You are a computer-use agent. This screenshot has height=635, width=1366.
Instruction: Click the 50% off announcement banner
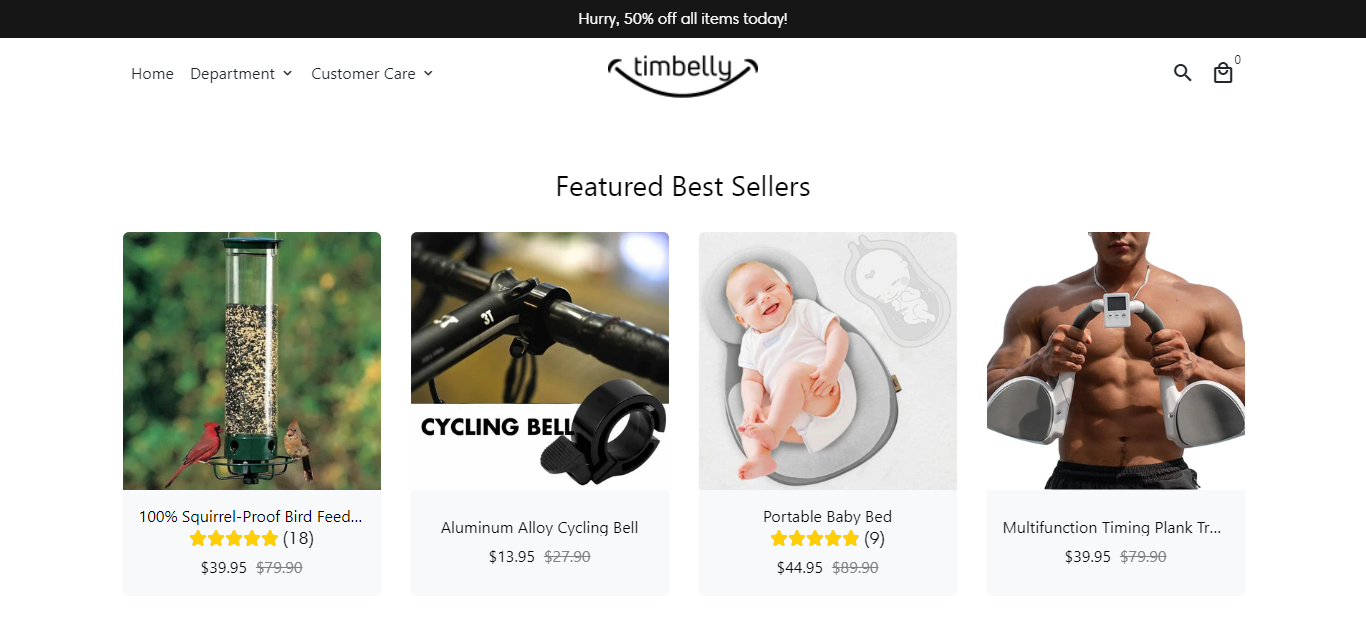tap(683, 19)
